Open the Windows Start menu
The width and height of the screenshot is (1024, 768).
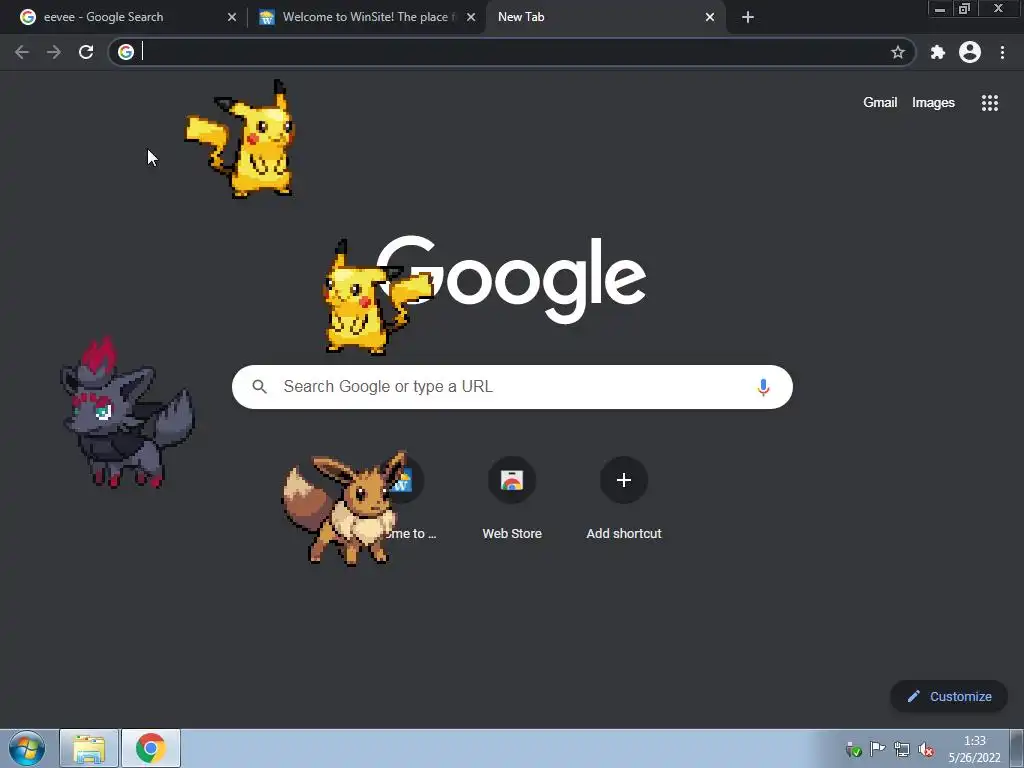27,748
